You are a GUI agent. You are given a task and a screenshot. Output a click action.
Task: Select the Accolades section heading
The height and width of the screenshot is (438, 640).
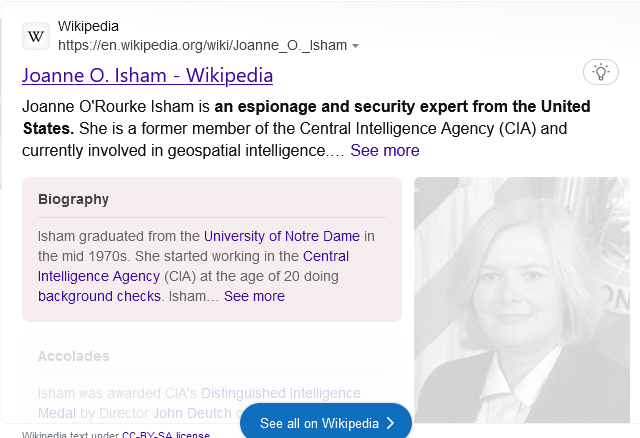point(73,356)
